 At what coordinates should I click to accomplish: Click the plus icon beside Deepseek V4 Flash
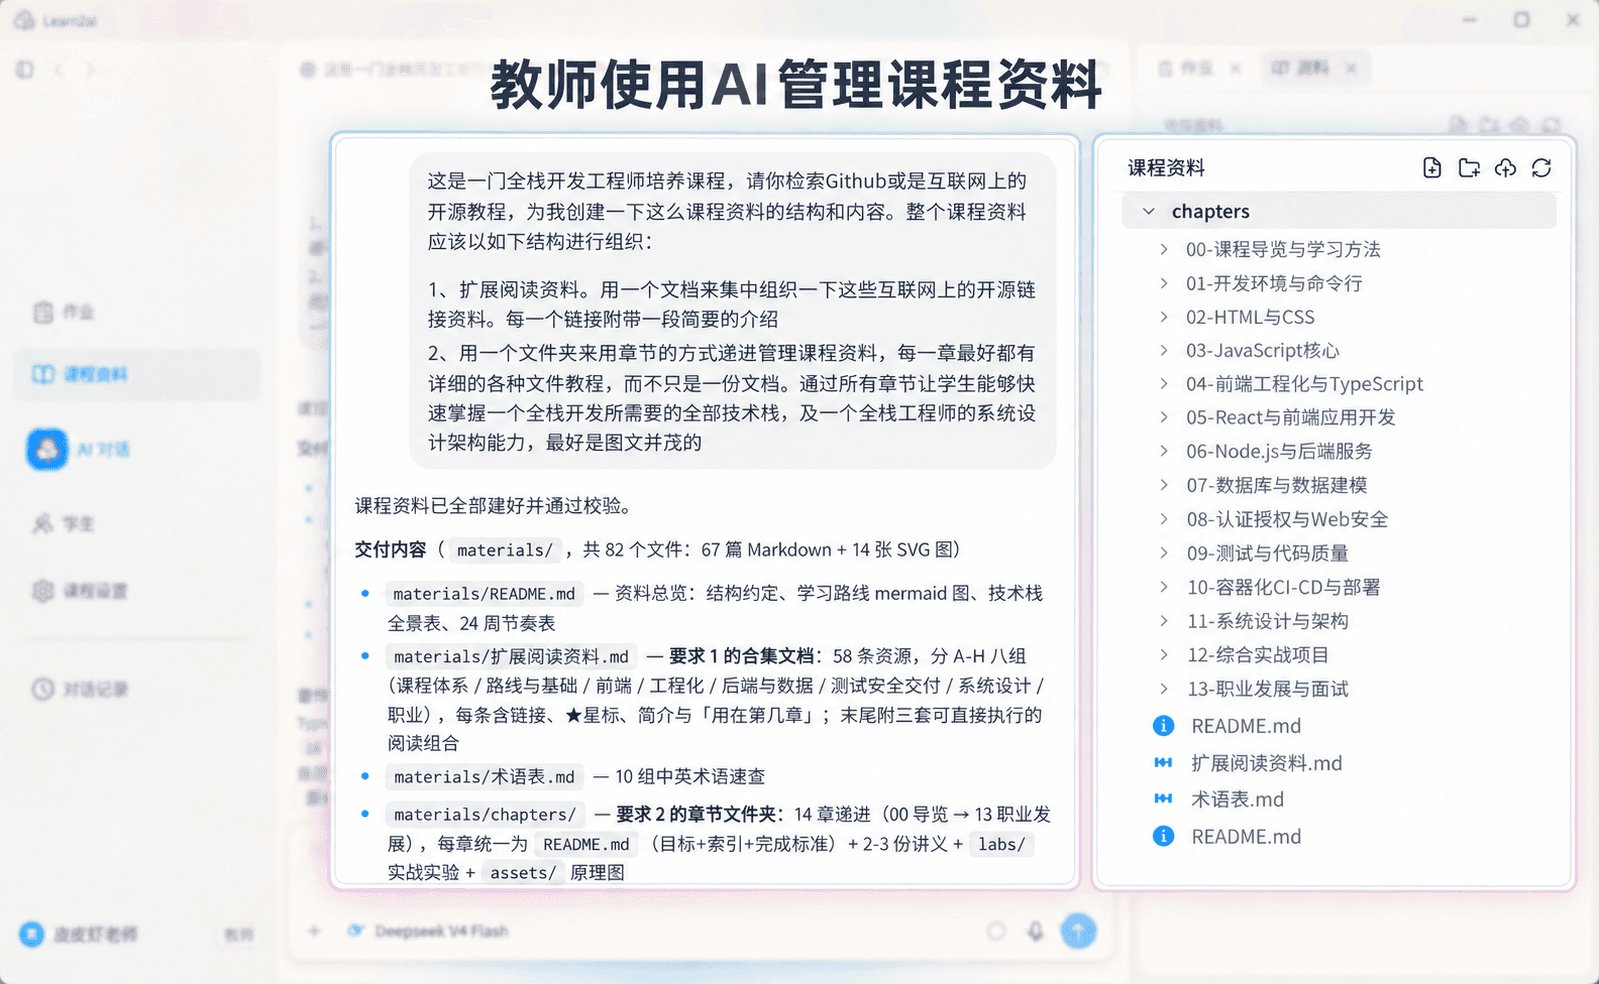click(314, 931)
